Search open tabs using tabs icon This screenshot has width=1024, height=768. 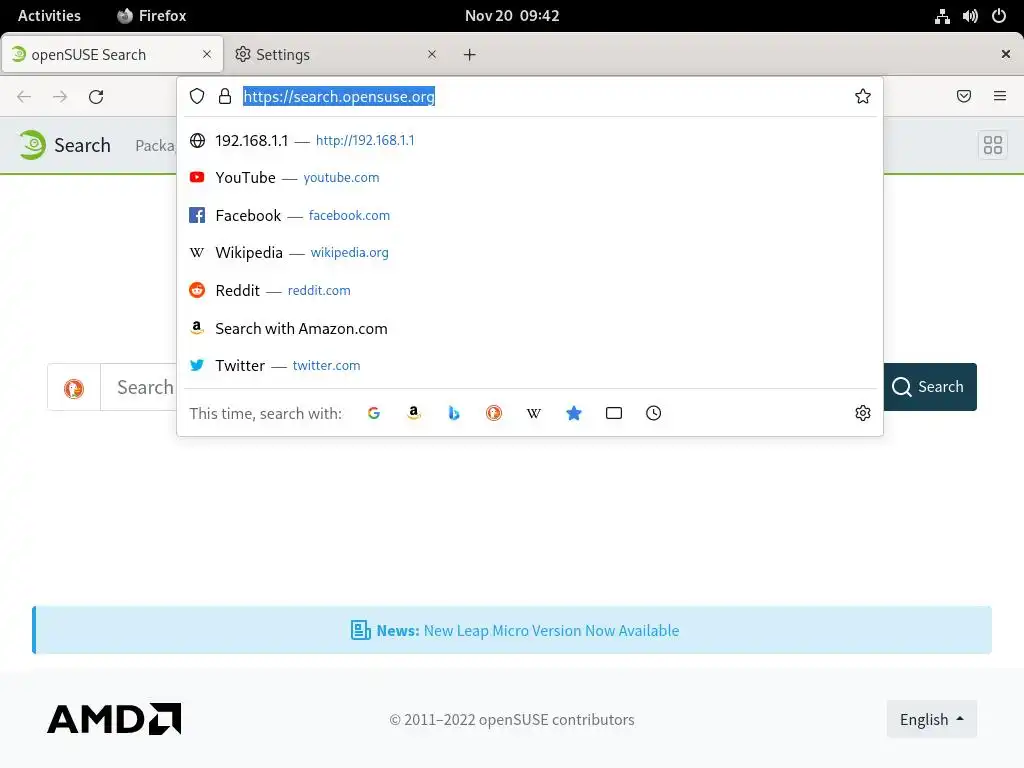pyautogui.click(x=614, y=413)
